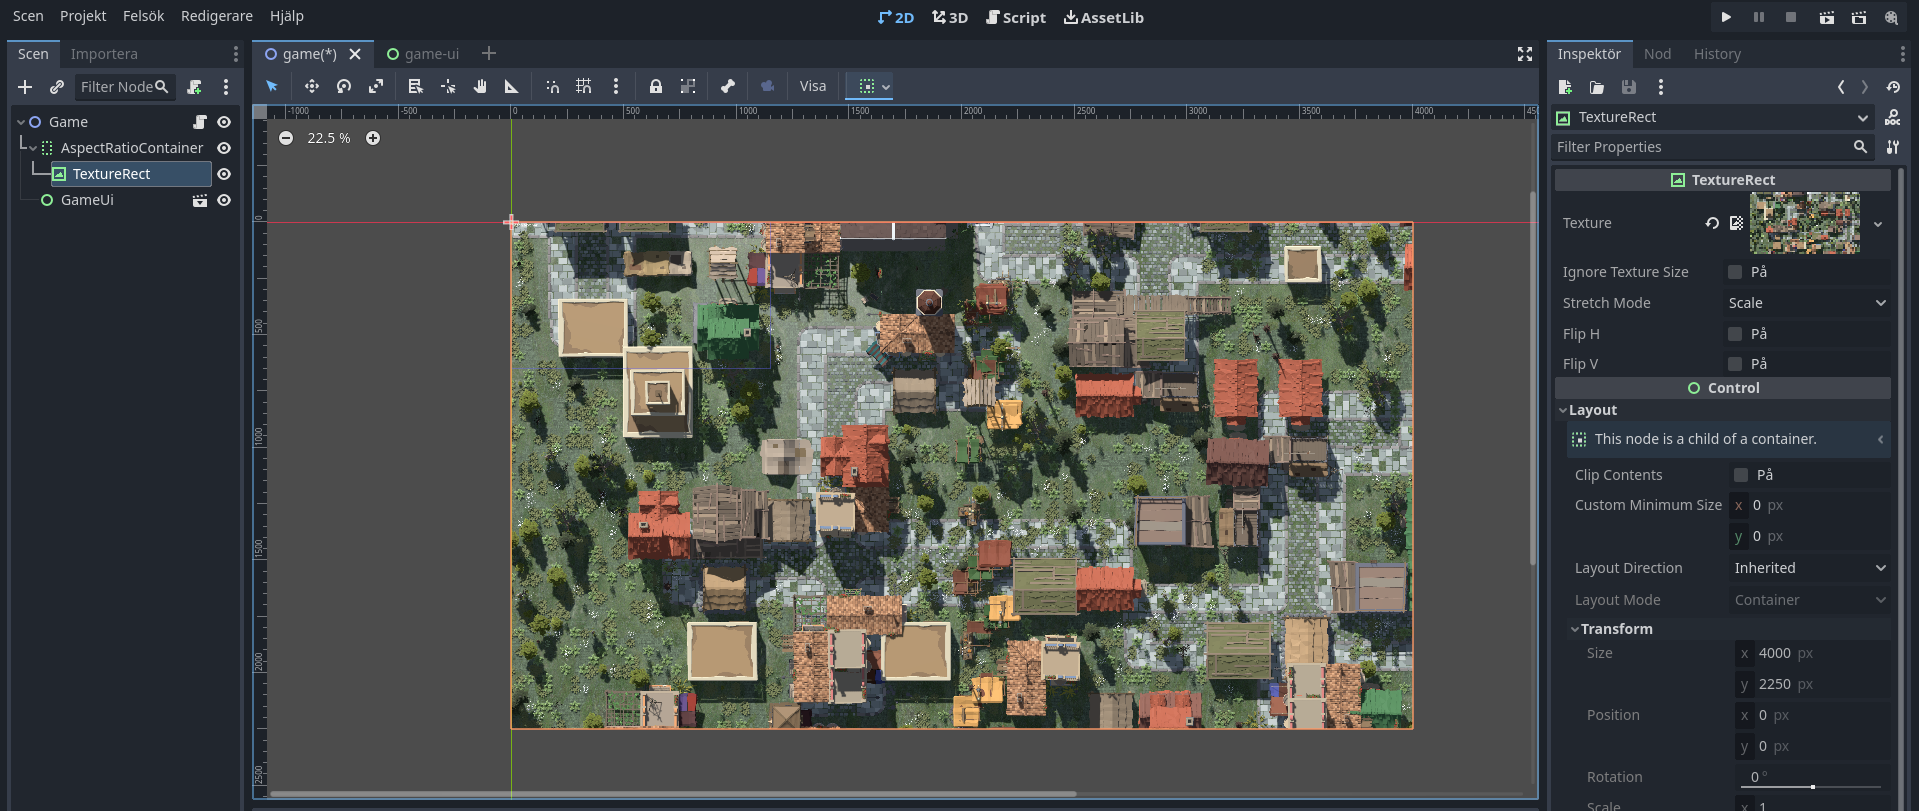Toggle grid snapping
Screen dimensions: 1919x811
(x=584, y=87)
